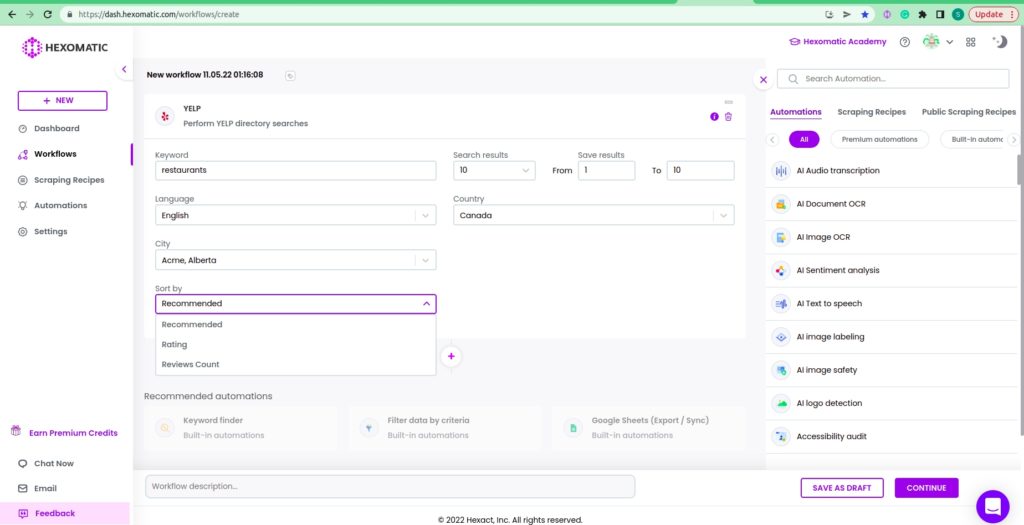Open the Language dropdown
1024x525 pixels.
pyautogui.click(x=295, y=215)
